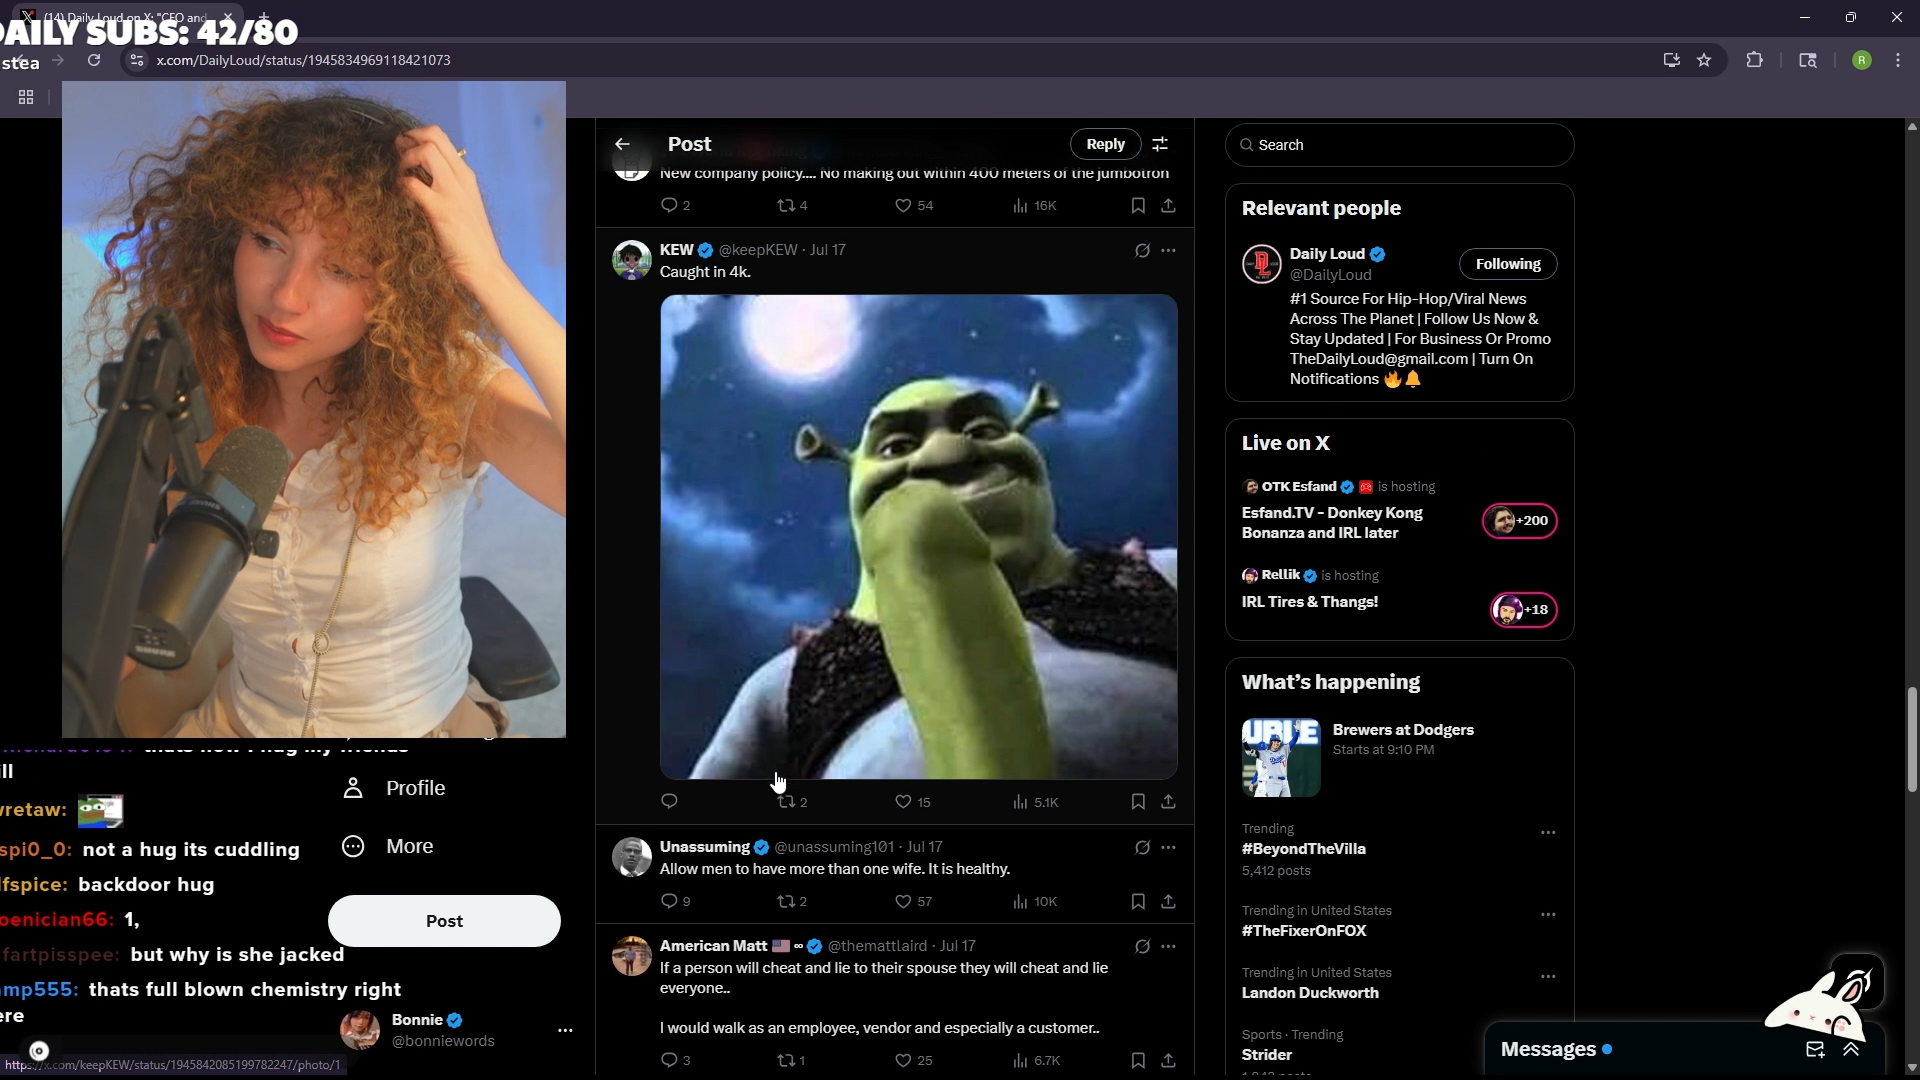Open reply sorting options icon beside Reply
Viewport: 1920px width, 1080px height.
point(1160,144)
